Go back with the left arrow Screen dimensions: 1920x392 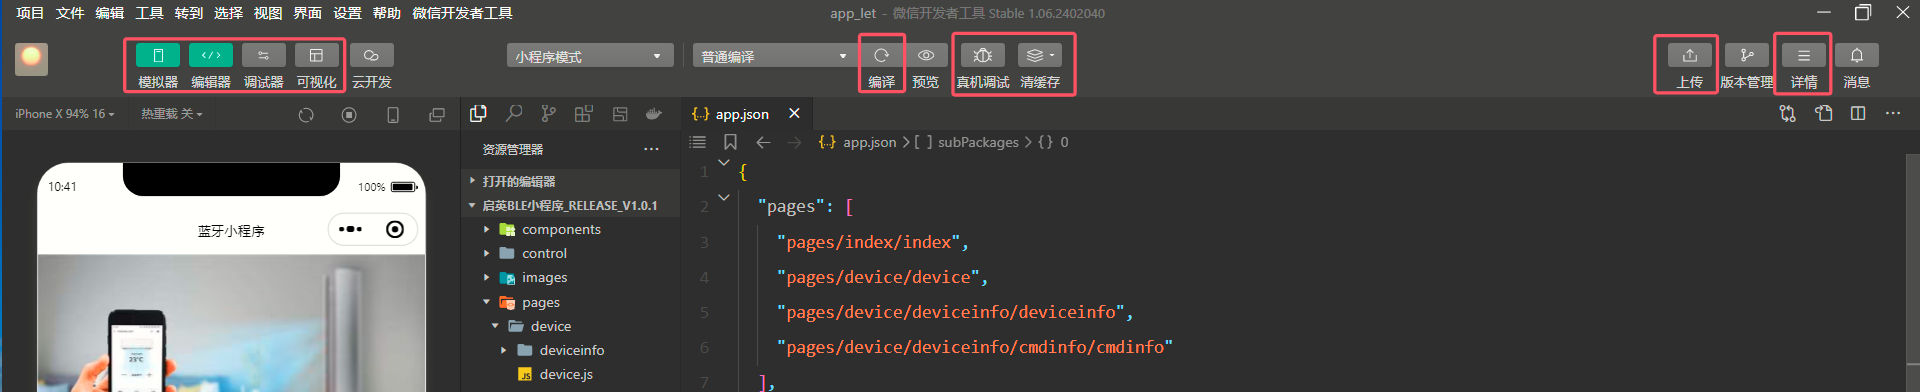pos(763,142)
